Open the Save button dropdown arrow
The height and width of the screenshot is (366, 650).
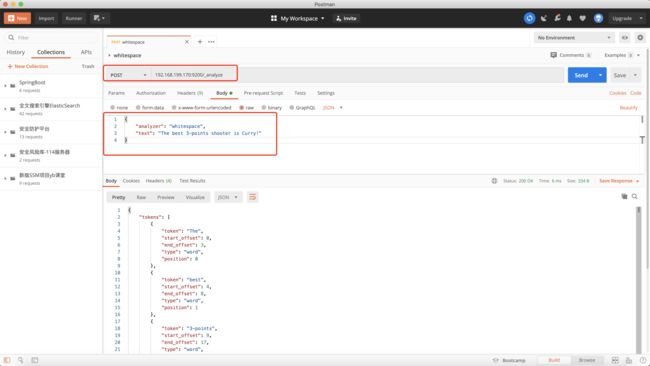coord(635,75)
